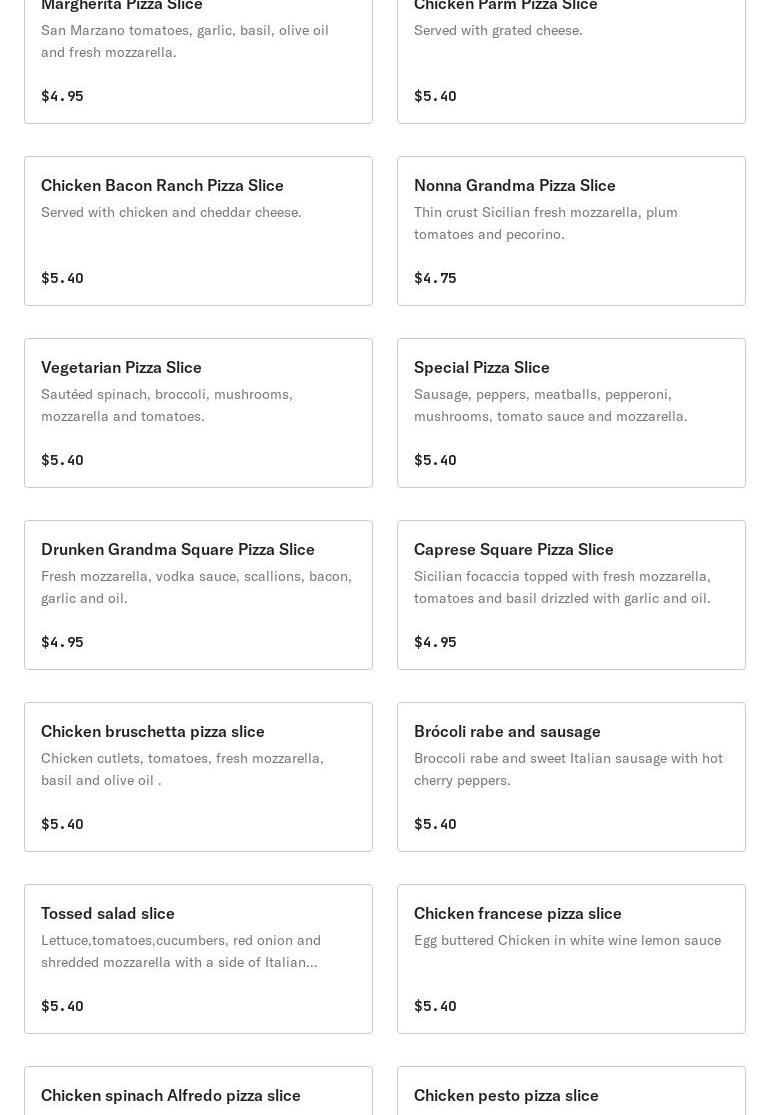Screen dimensions: 770x1115
Task: Click the Special Pizza Slice ingredients description
Action: [550, 405]
